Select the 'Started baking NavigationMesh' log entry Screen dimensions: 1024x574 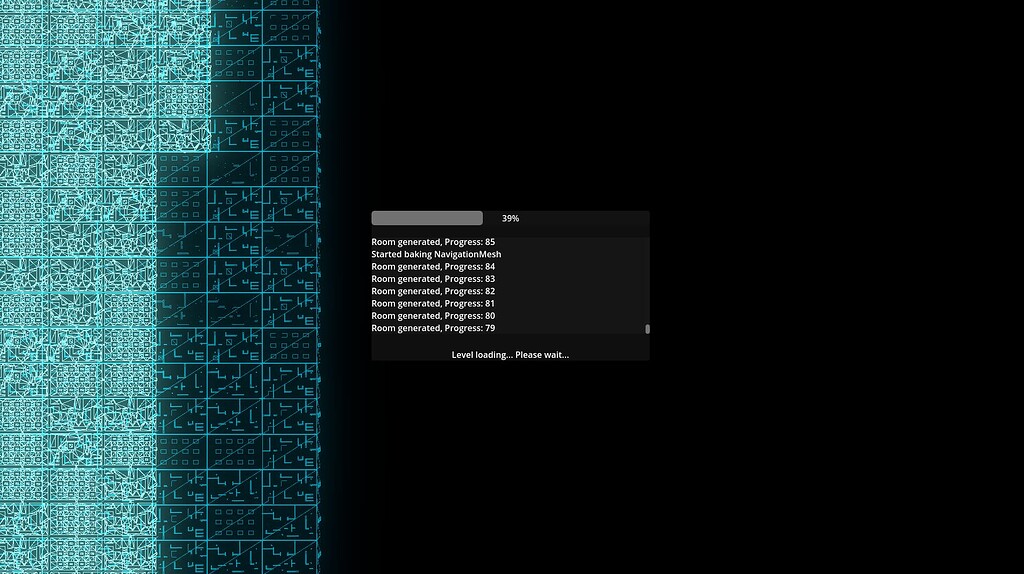436,254
